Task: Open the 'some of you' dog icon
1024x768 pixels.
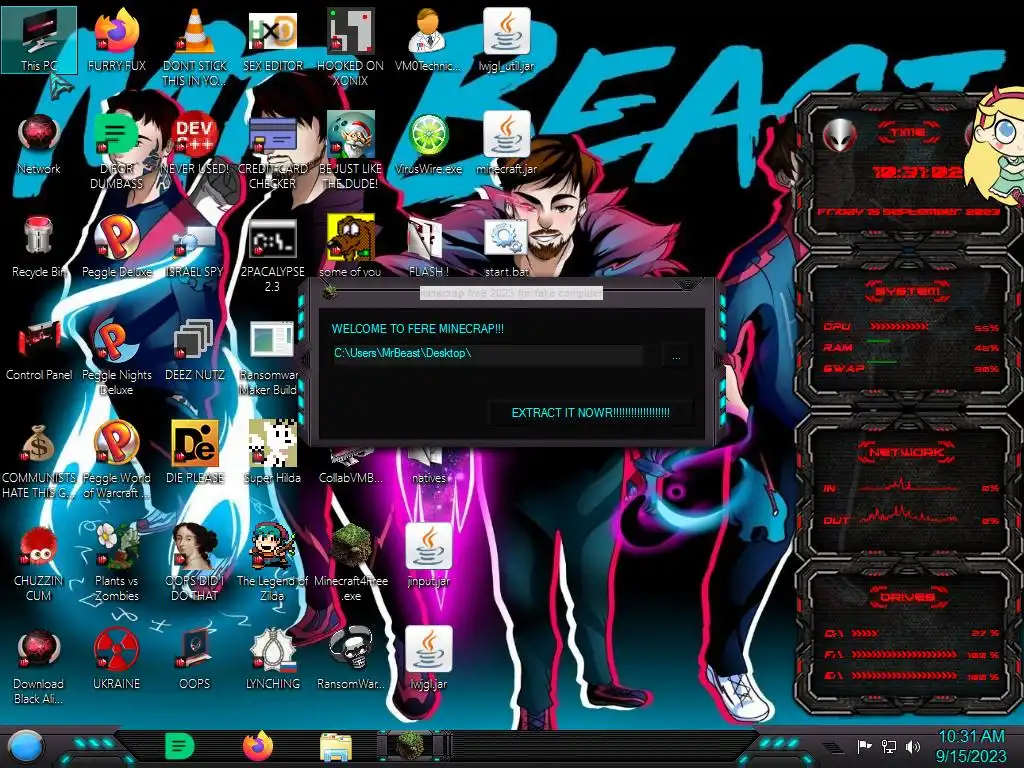Action: pos(351,247)
